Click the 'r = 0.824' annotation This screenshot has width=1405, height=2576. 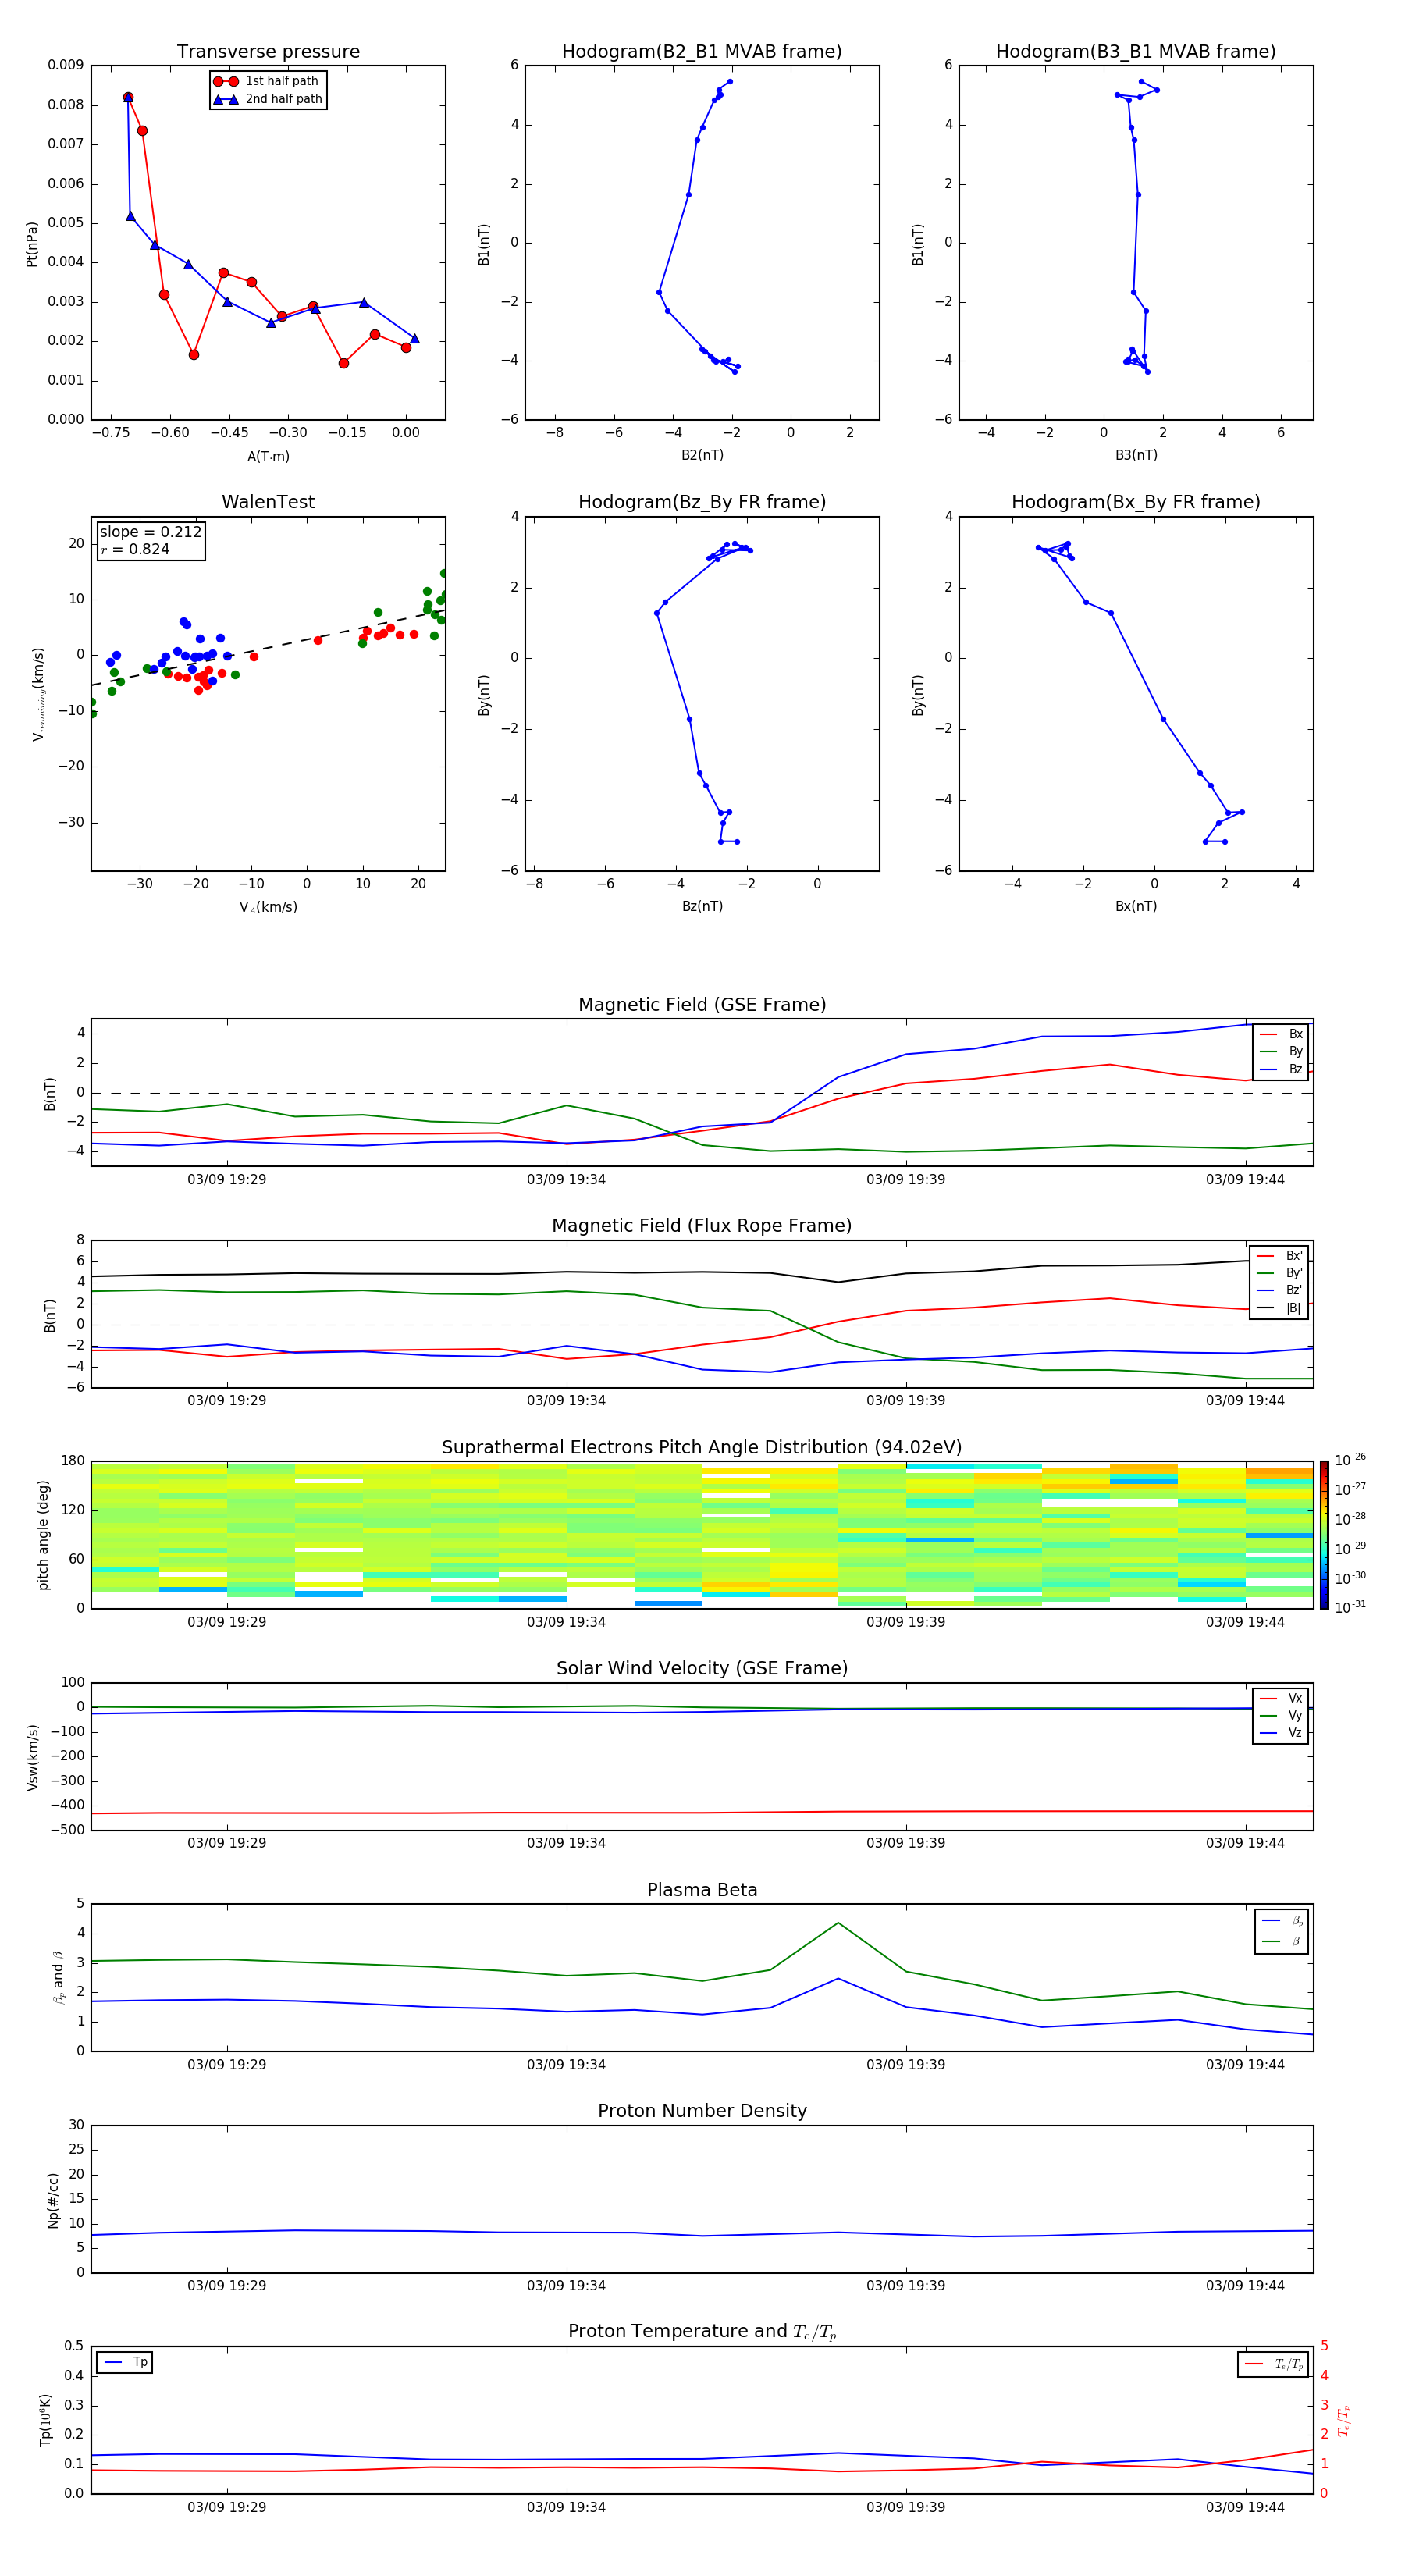[135, 549]
